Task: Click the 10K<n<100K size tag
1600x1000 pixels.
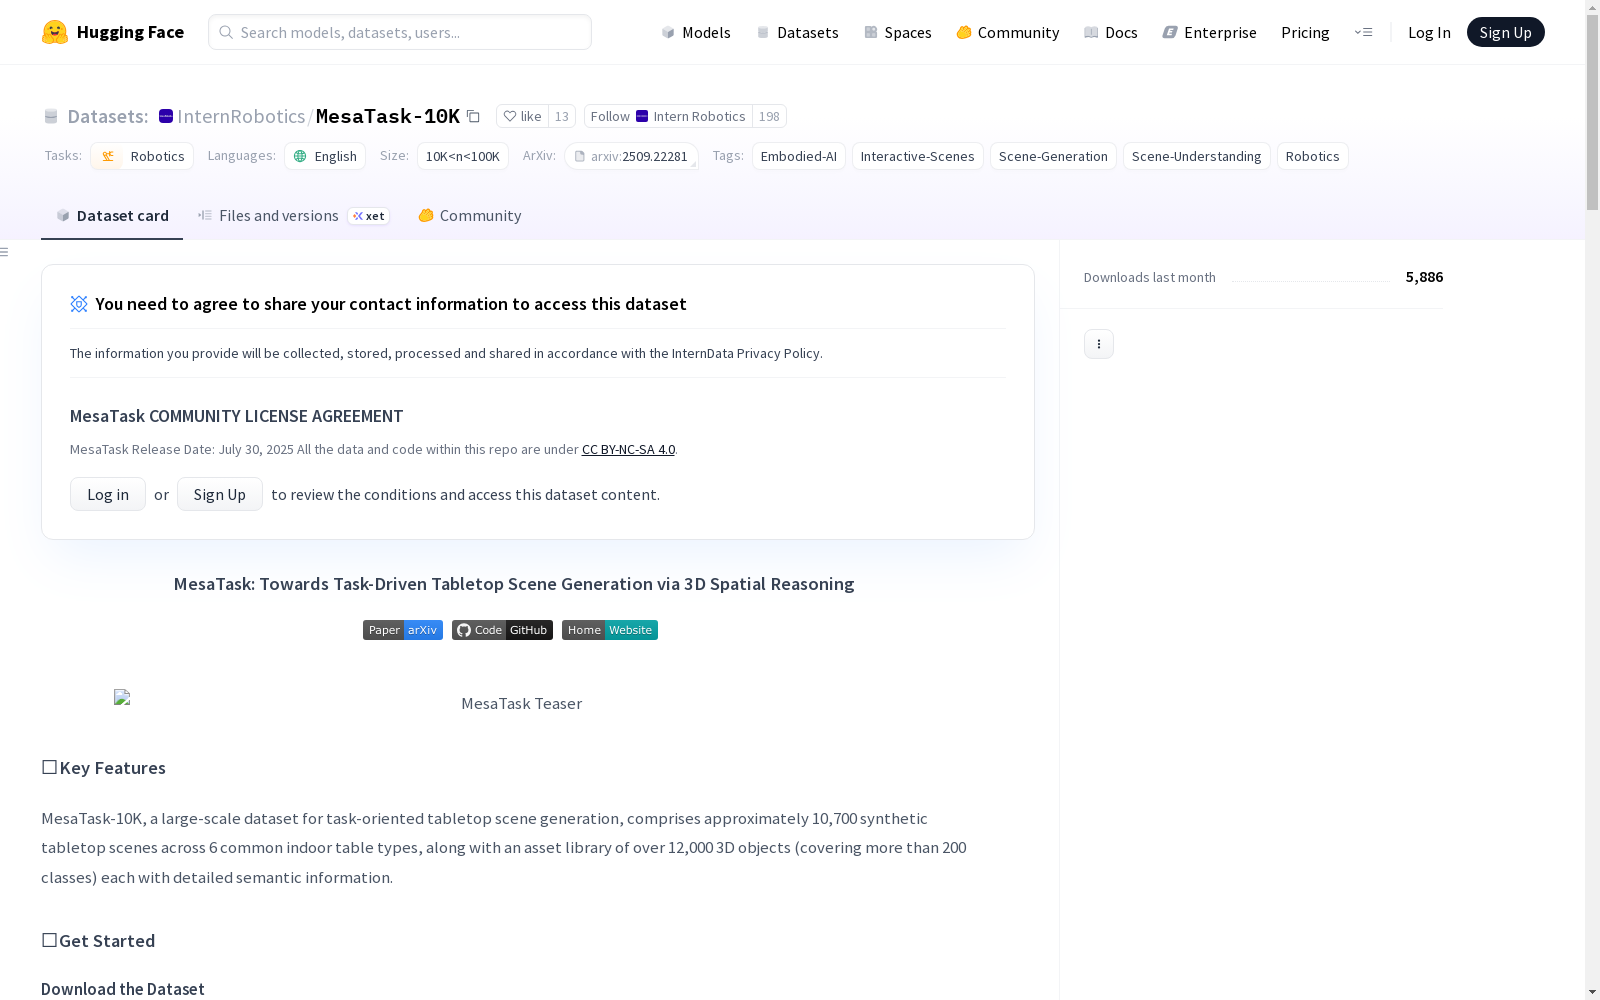Action: point(463,156)
